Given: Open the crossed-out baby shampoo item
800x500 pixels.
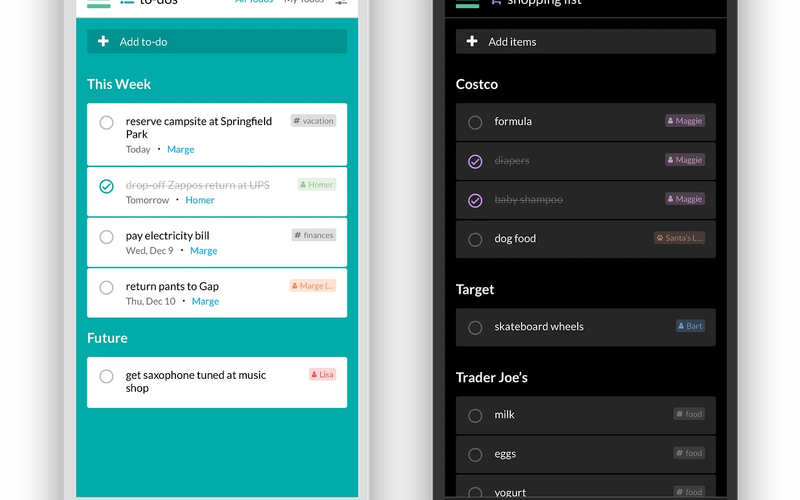Looking at the screenshot, I should [586, 200].
